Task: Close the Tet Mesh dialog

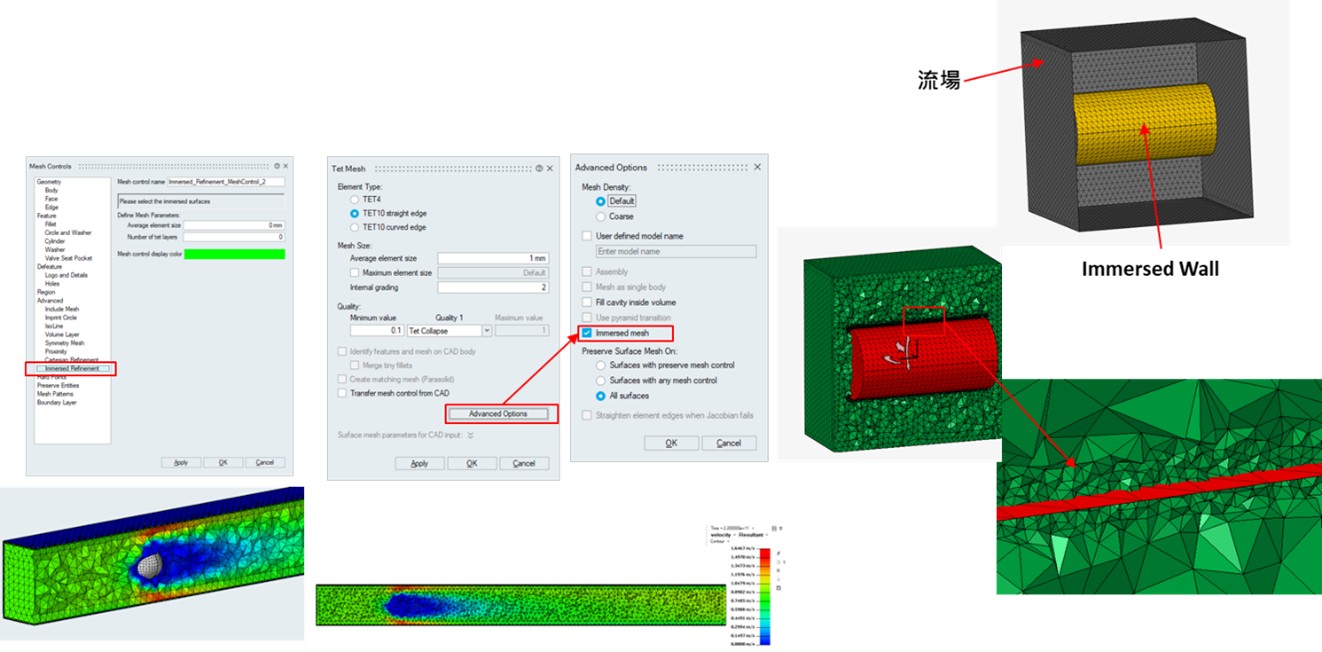Action: click(548, 169)
